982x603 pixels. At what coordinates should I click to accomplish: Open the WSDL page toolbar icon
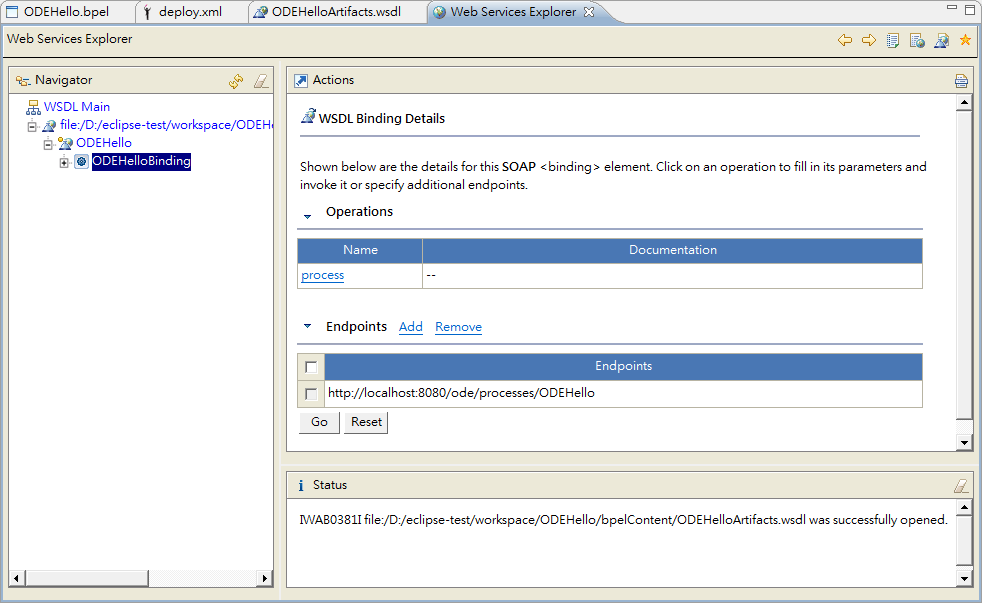(x=941, y=41)
